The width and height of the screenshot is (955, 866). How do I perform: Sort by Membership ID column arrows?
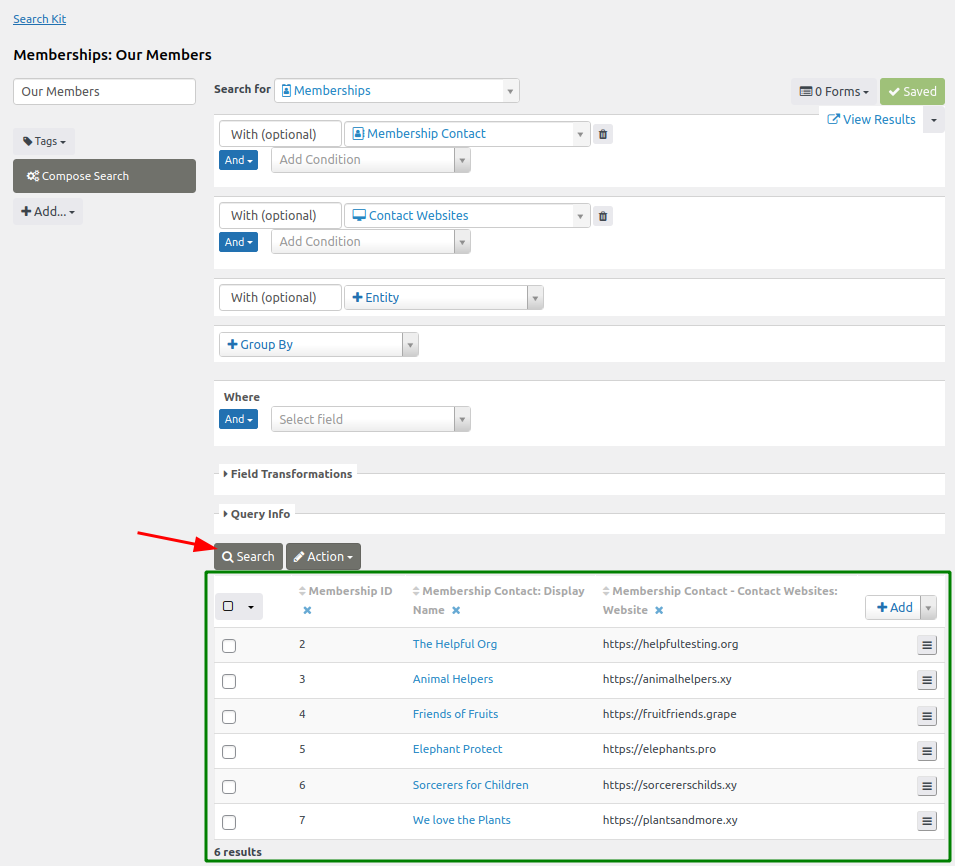(302, 591)
